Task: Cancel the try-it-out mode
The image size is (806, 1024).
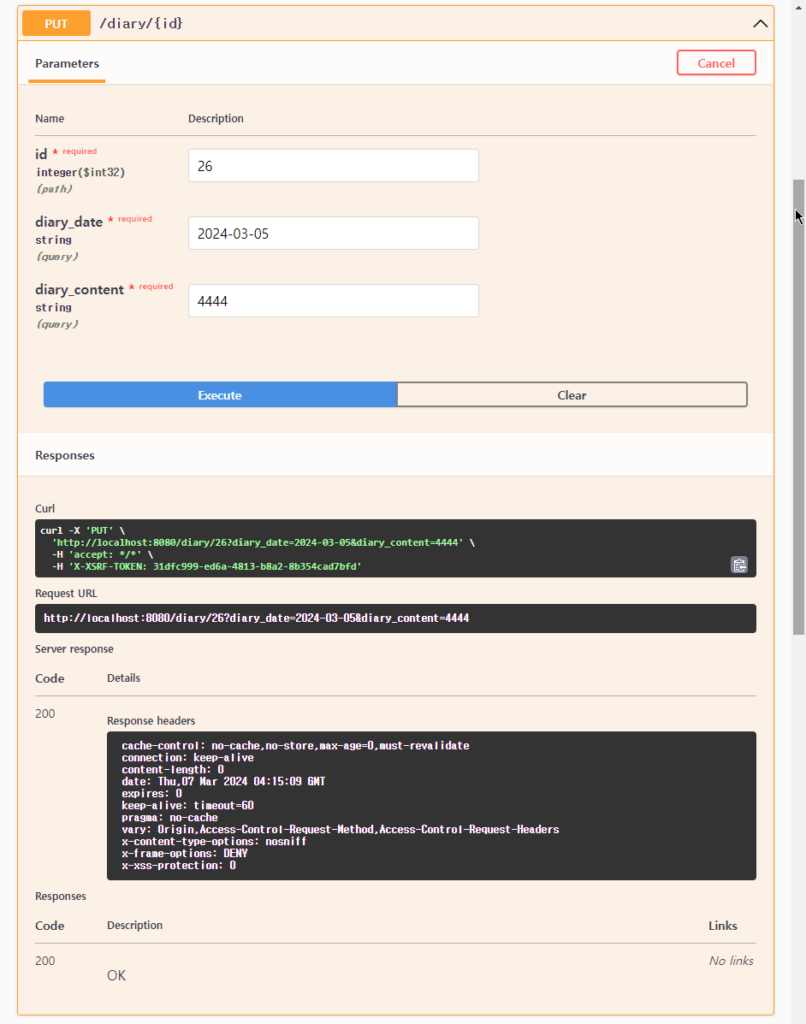Action: 716,63
